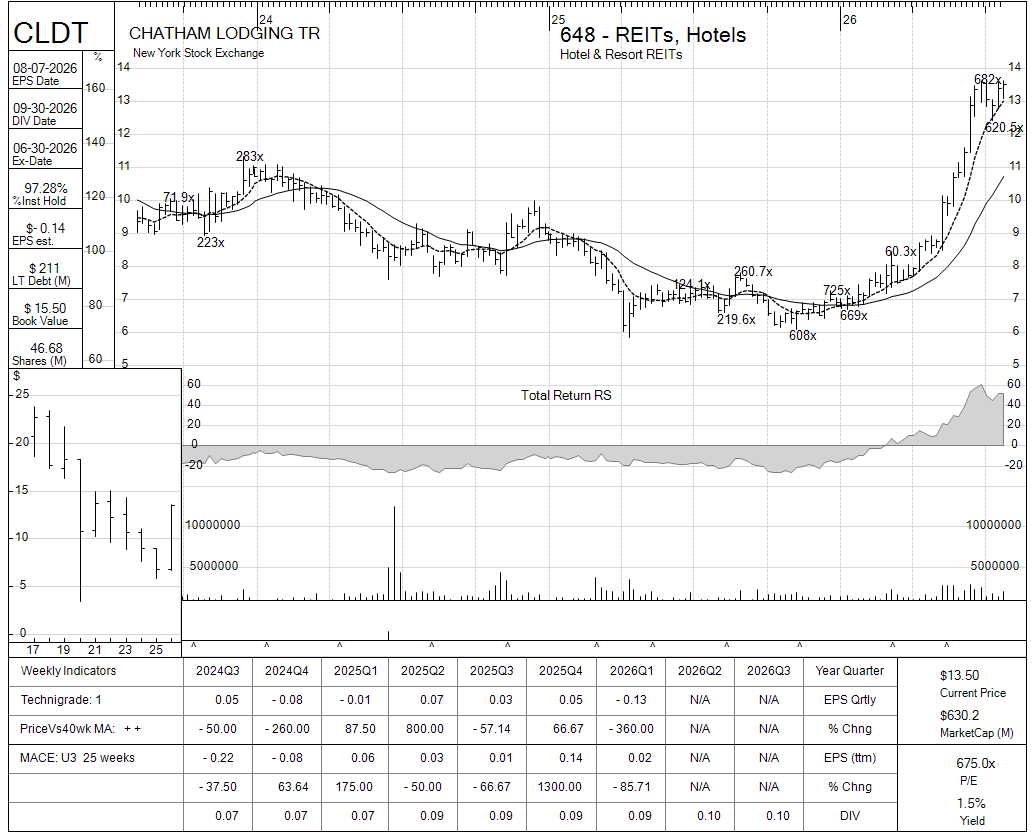1032x840 pixels.
Task: Click the CLDT ticker symbol
Action: 51,32
